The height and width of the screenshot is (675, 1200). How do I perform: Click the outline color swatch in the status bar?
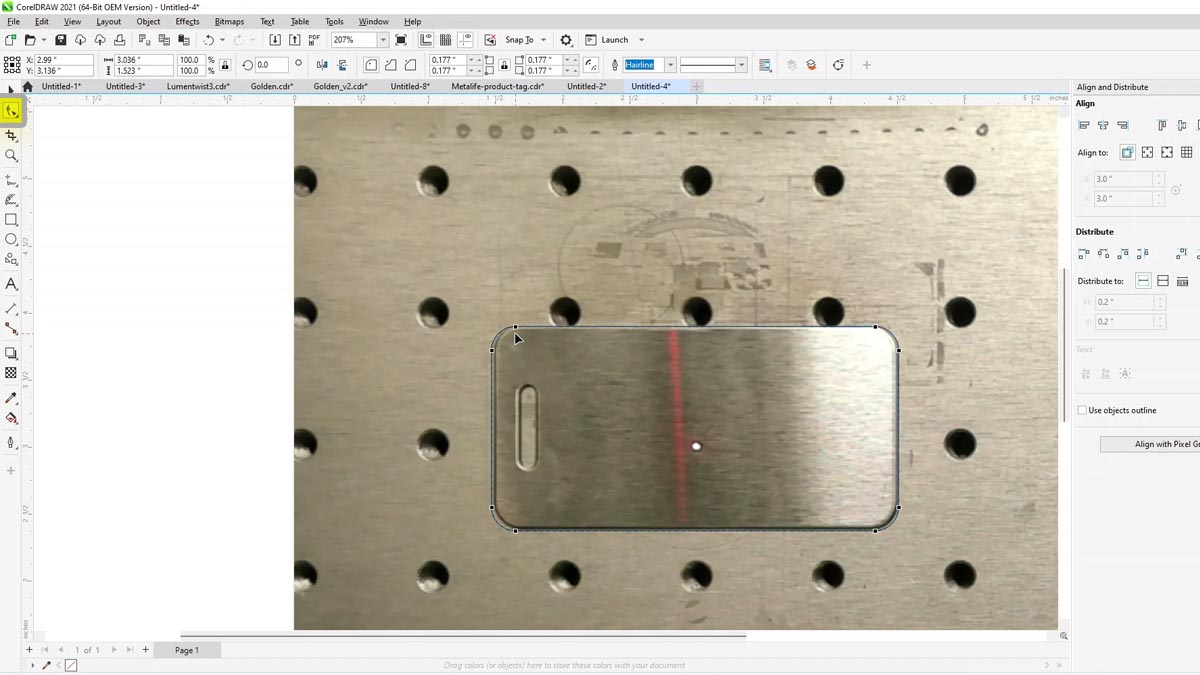(x=70, y=664)
